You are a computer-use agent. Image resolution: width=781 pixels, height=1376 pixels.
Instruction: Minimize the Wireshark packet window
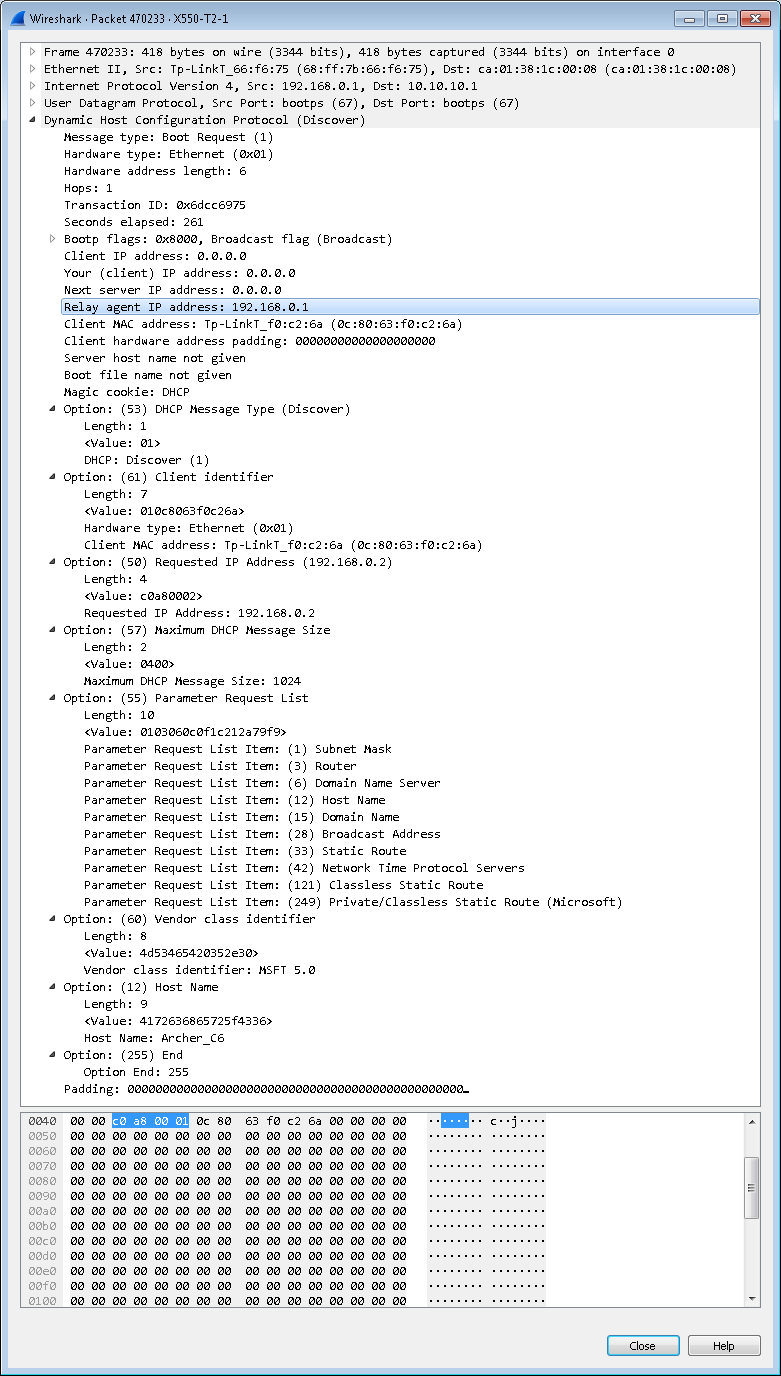click(x=690, y=18)
